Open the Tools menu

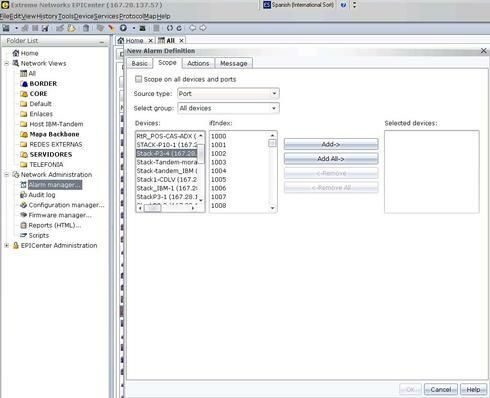[x=66, y=16]
